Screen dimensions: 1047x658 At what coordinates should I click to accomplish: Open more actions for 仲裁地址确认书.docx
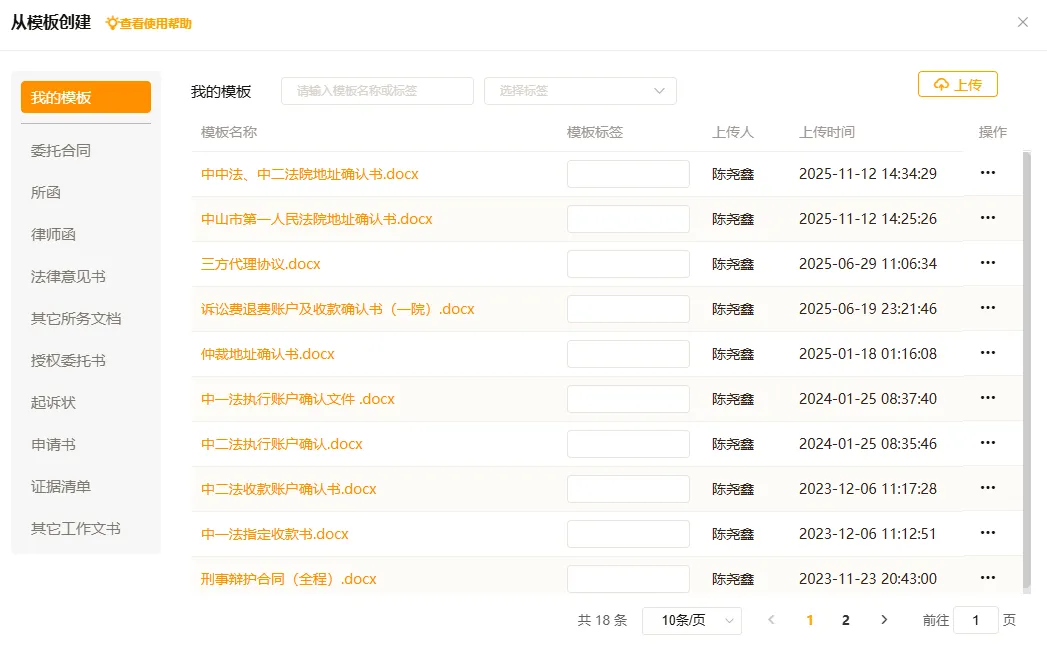(987, 353)
